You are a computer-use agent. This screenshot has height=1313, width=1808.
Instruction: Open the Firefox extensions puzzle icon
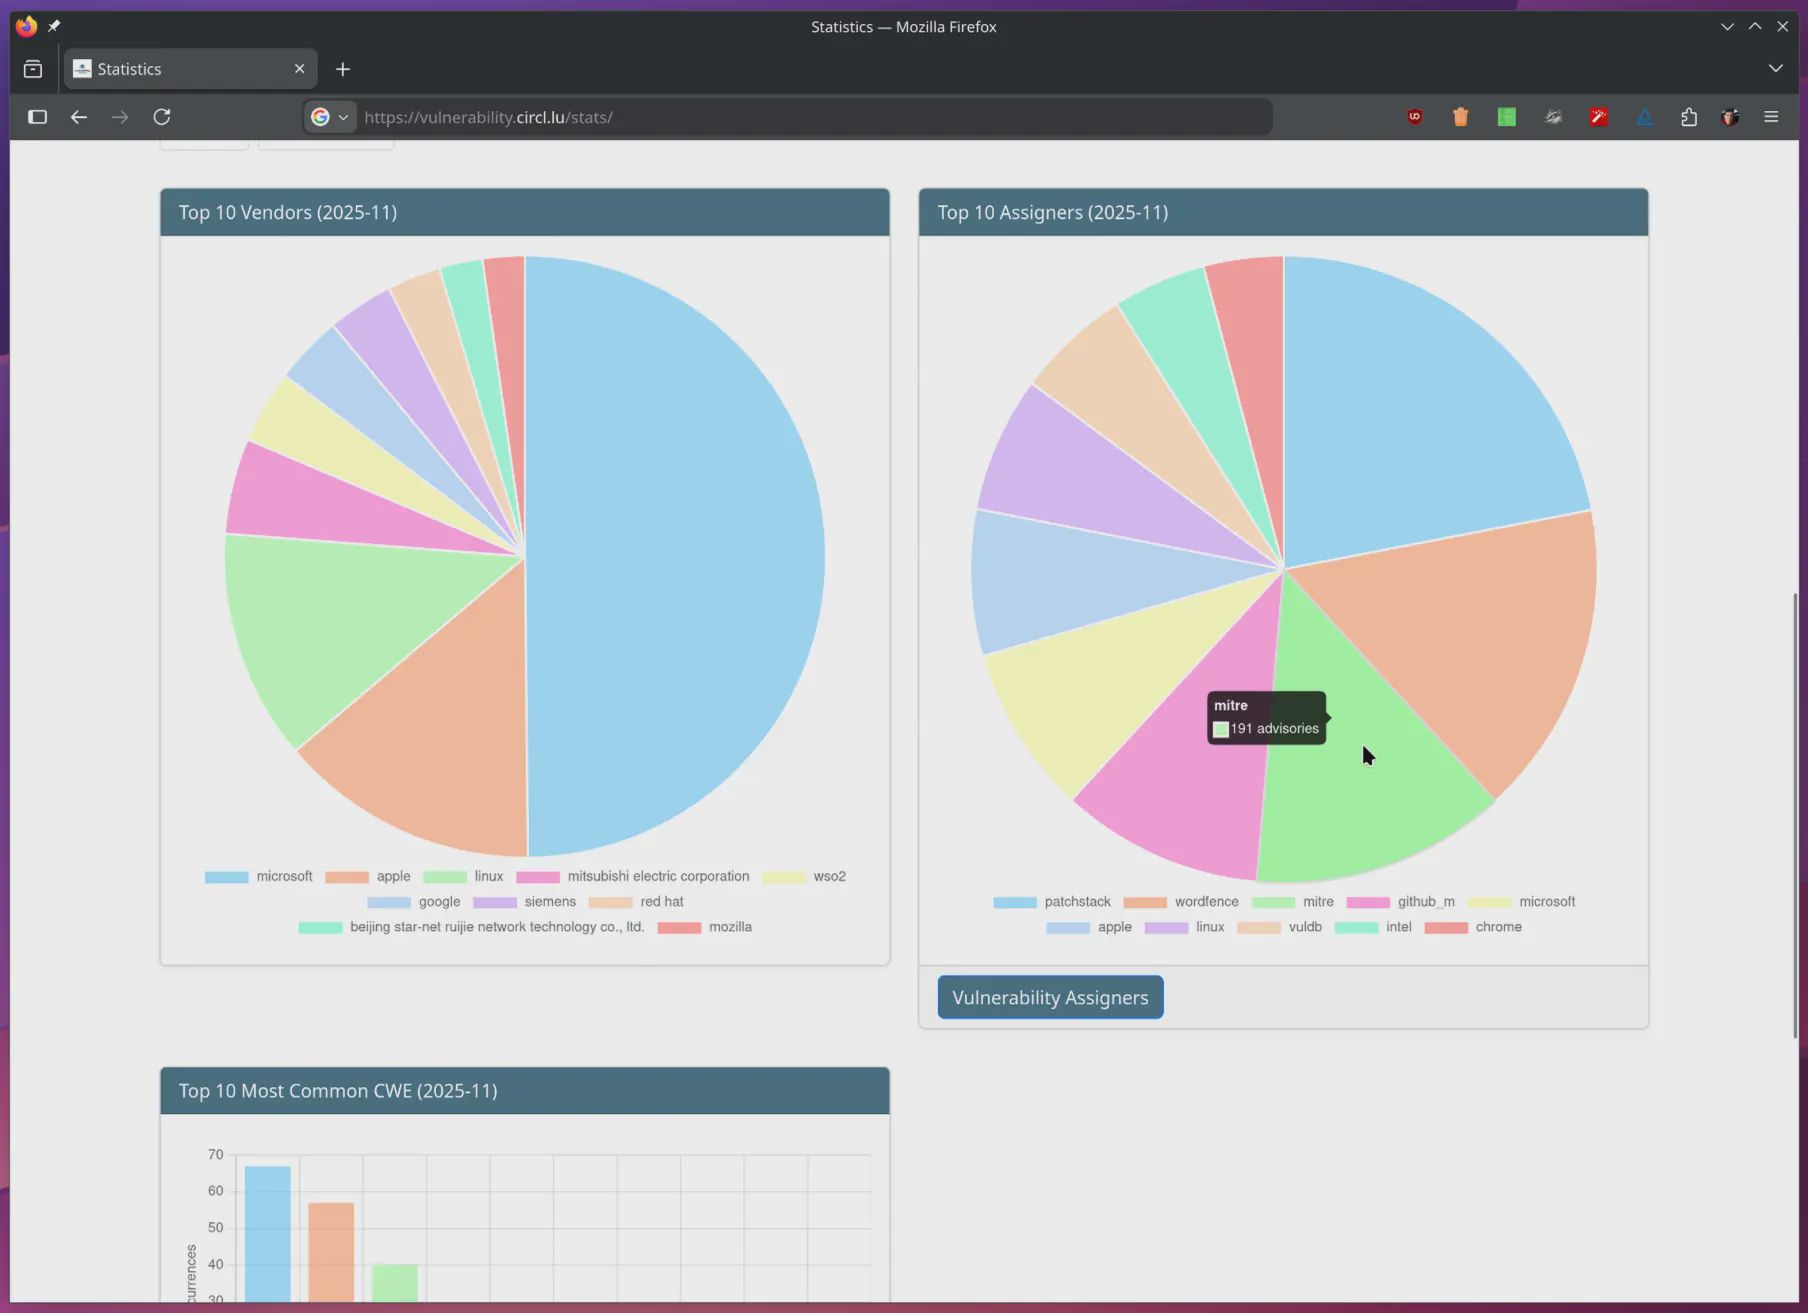[1689, 117]
